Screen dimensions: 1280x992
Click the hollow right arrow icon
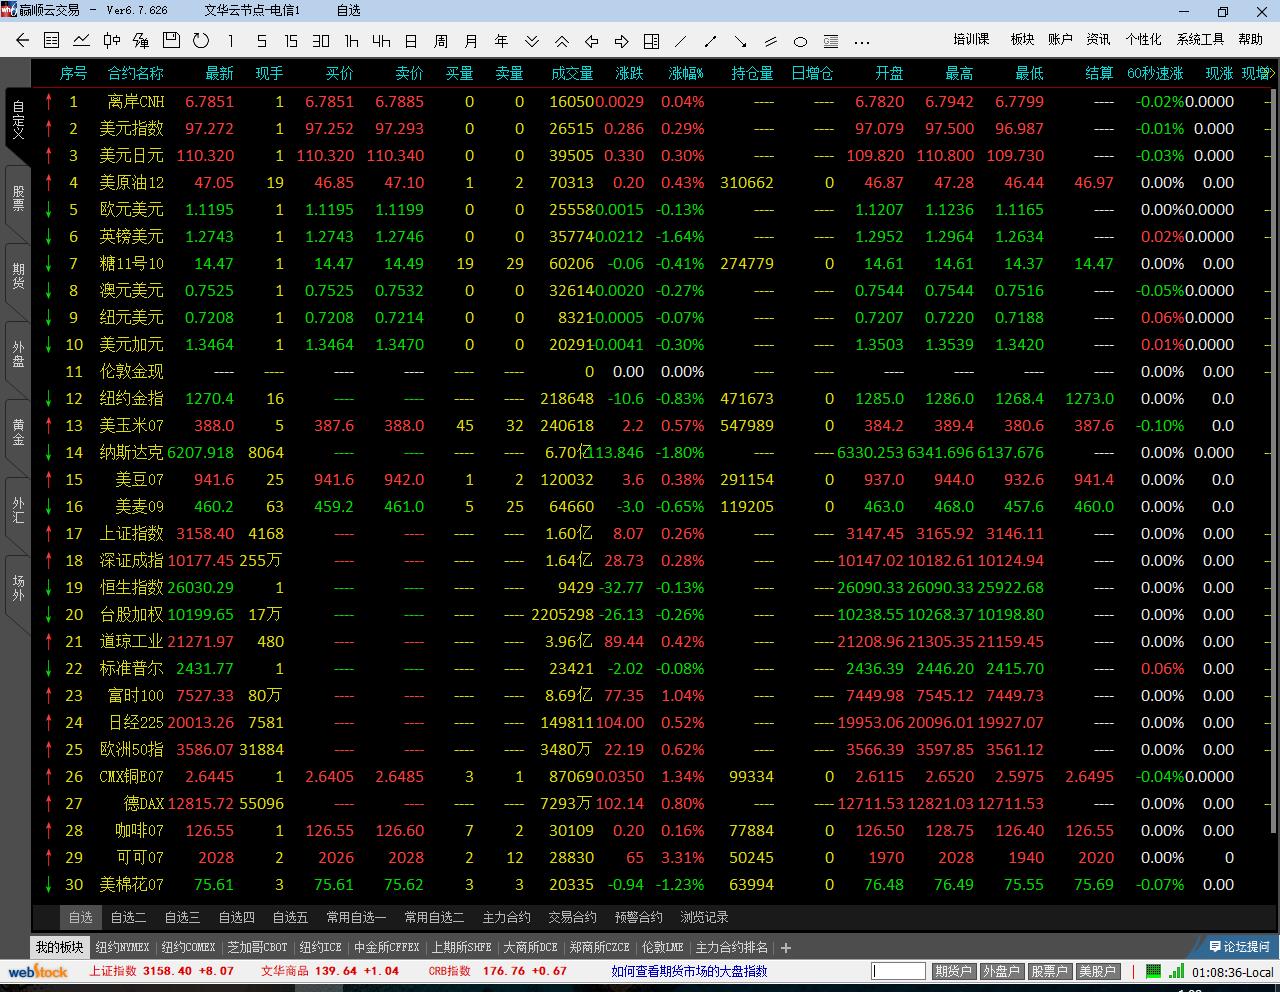pos(622,41)
